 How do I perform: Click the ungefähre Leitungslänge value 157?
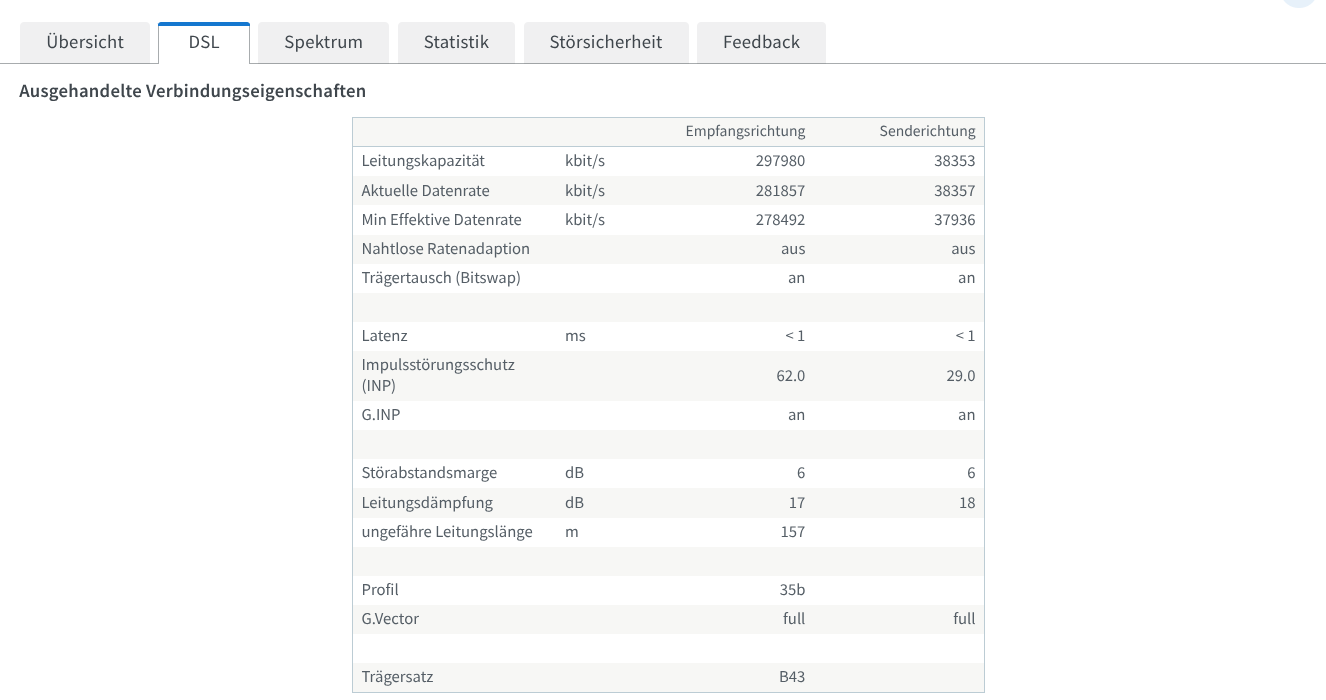coord(792,532)
